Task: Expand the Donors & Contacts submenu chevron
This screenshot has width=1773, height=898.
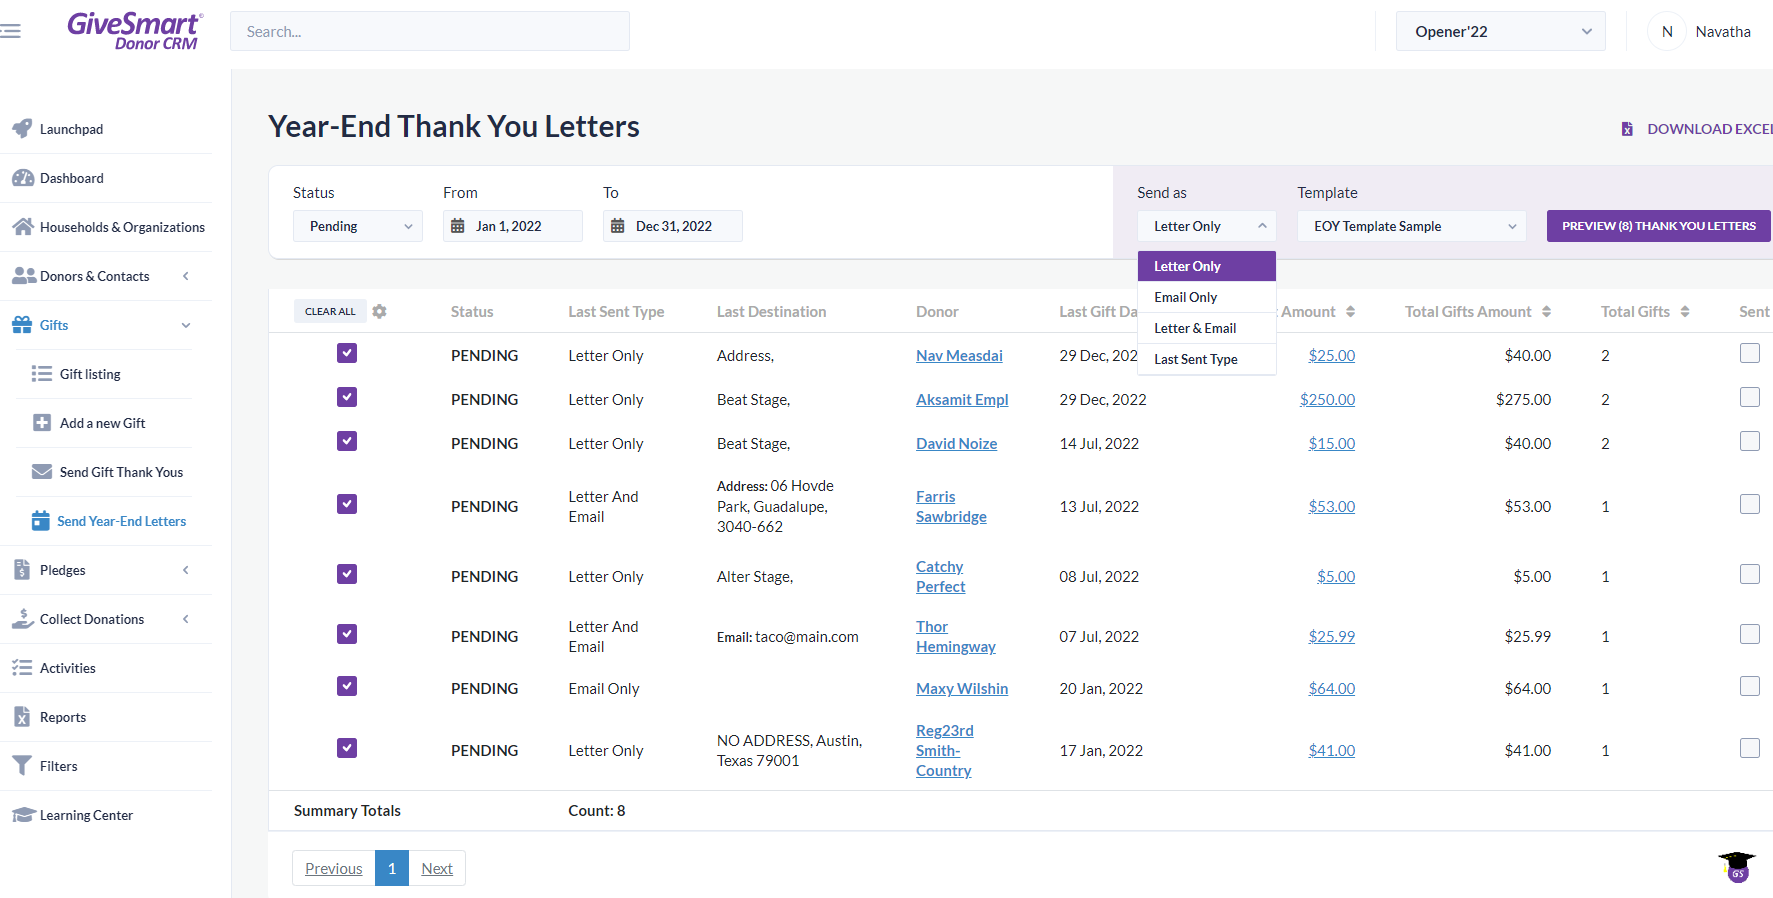Action: click(x=186, y=276)
